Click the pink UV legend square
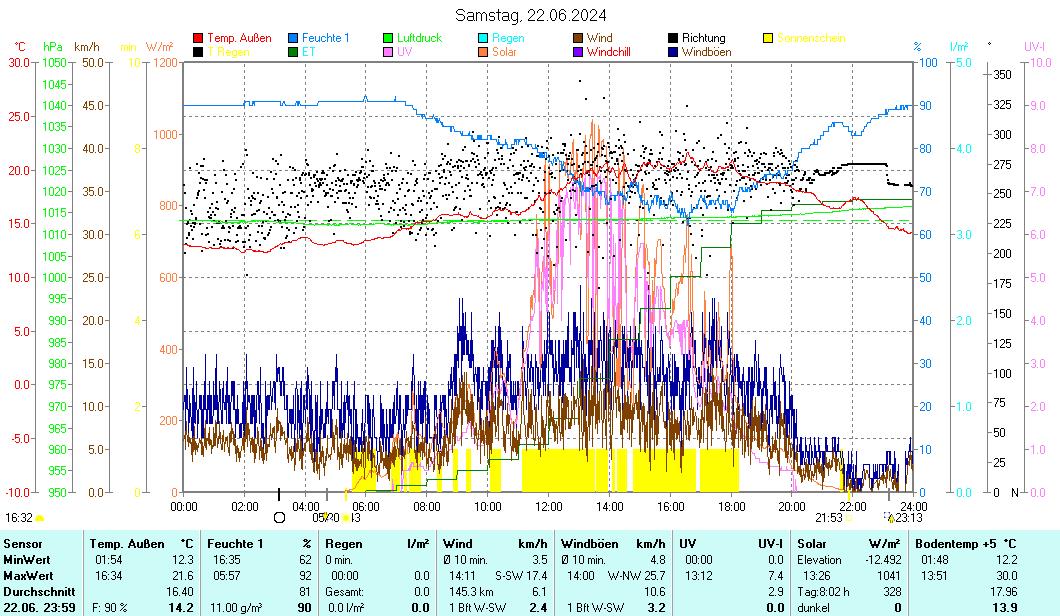The height and width of the screenshot is (616, 1060). 389,52
